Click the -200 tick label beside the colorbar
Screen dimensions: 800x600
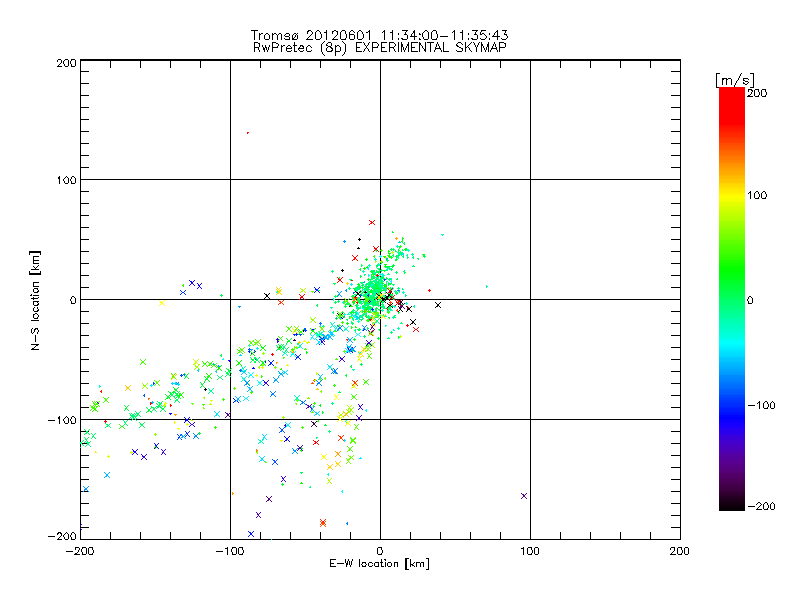tap(765, 506)
